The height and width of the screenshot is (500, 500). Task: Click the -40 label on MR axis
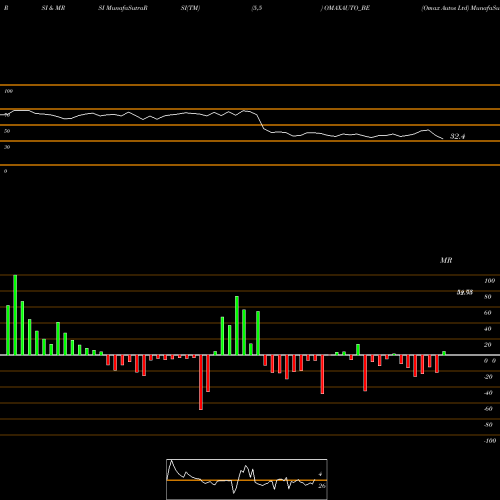(x=488, y=393)
